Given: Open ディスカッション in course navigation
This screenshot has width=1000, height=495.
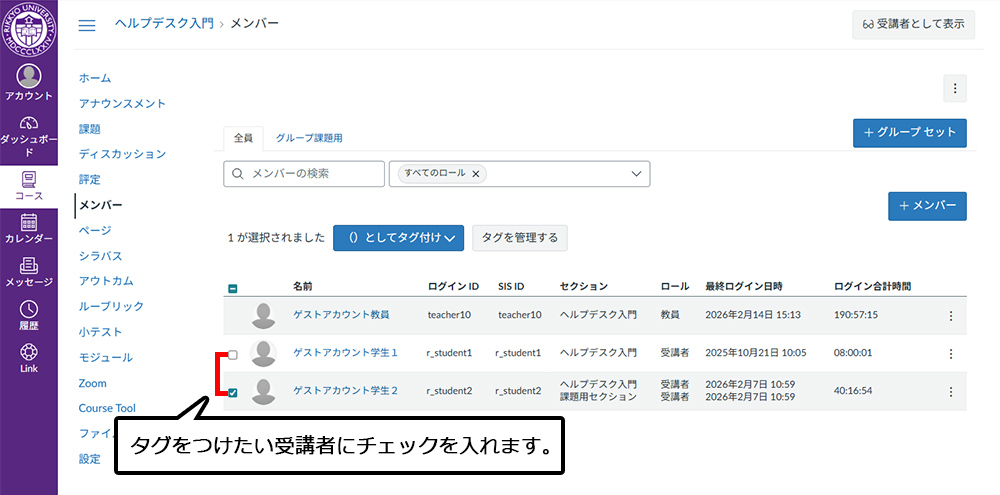Looking at the screenshot, I should click(x=122, y=154).
